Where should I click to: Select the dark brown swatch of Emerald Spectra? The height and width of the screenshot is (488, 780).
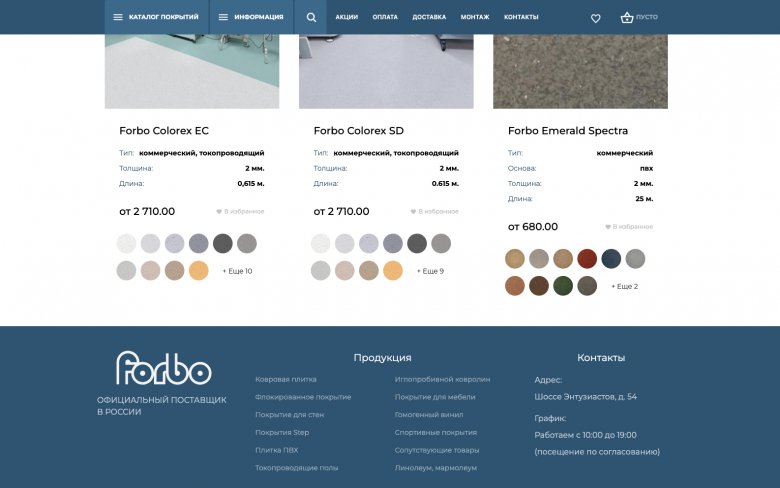click(539, 286)
